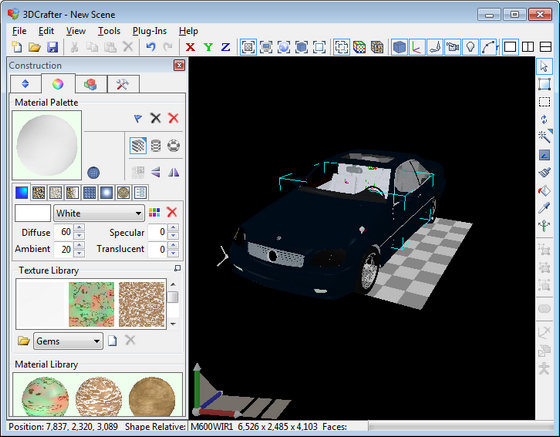560x437 pixels.
Task: Click the white color swatch box
Action: pyautogui.click(x=32, y=213)
